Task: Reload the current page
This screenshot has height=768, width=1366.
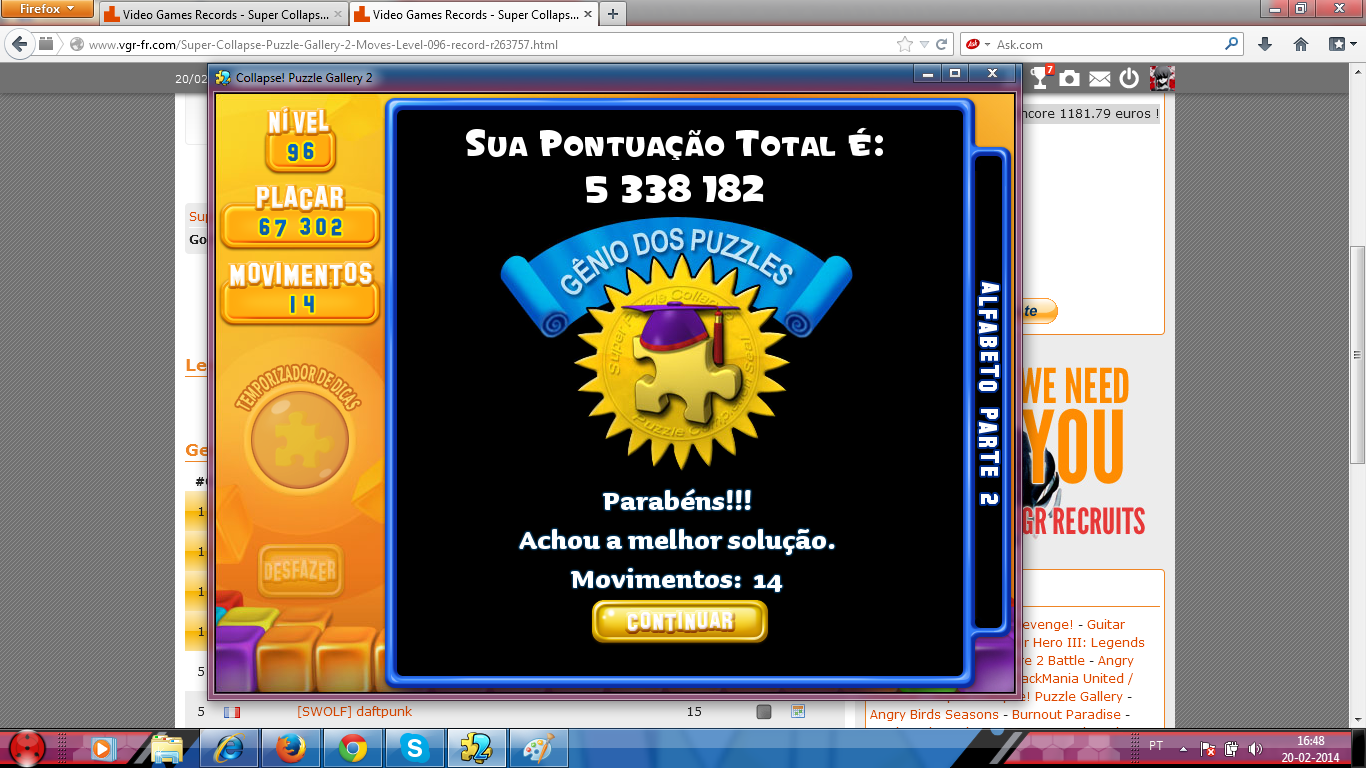Action: point(941,44)
